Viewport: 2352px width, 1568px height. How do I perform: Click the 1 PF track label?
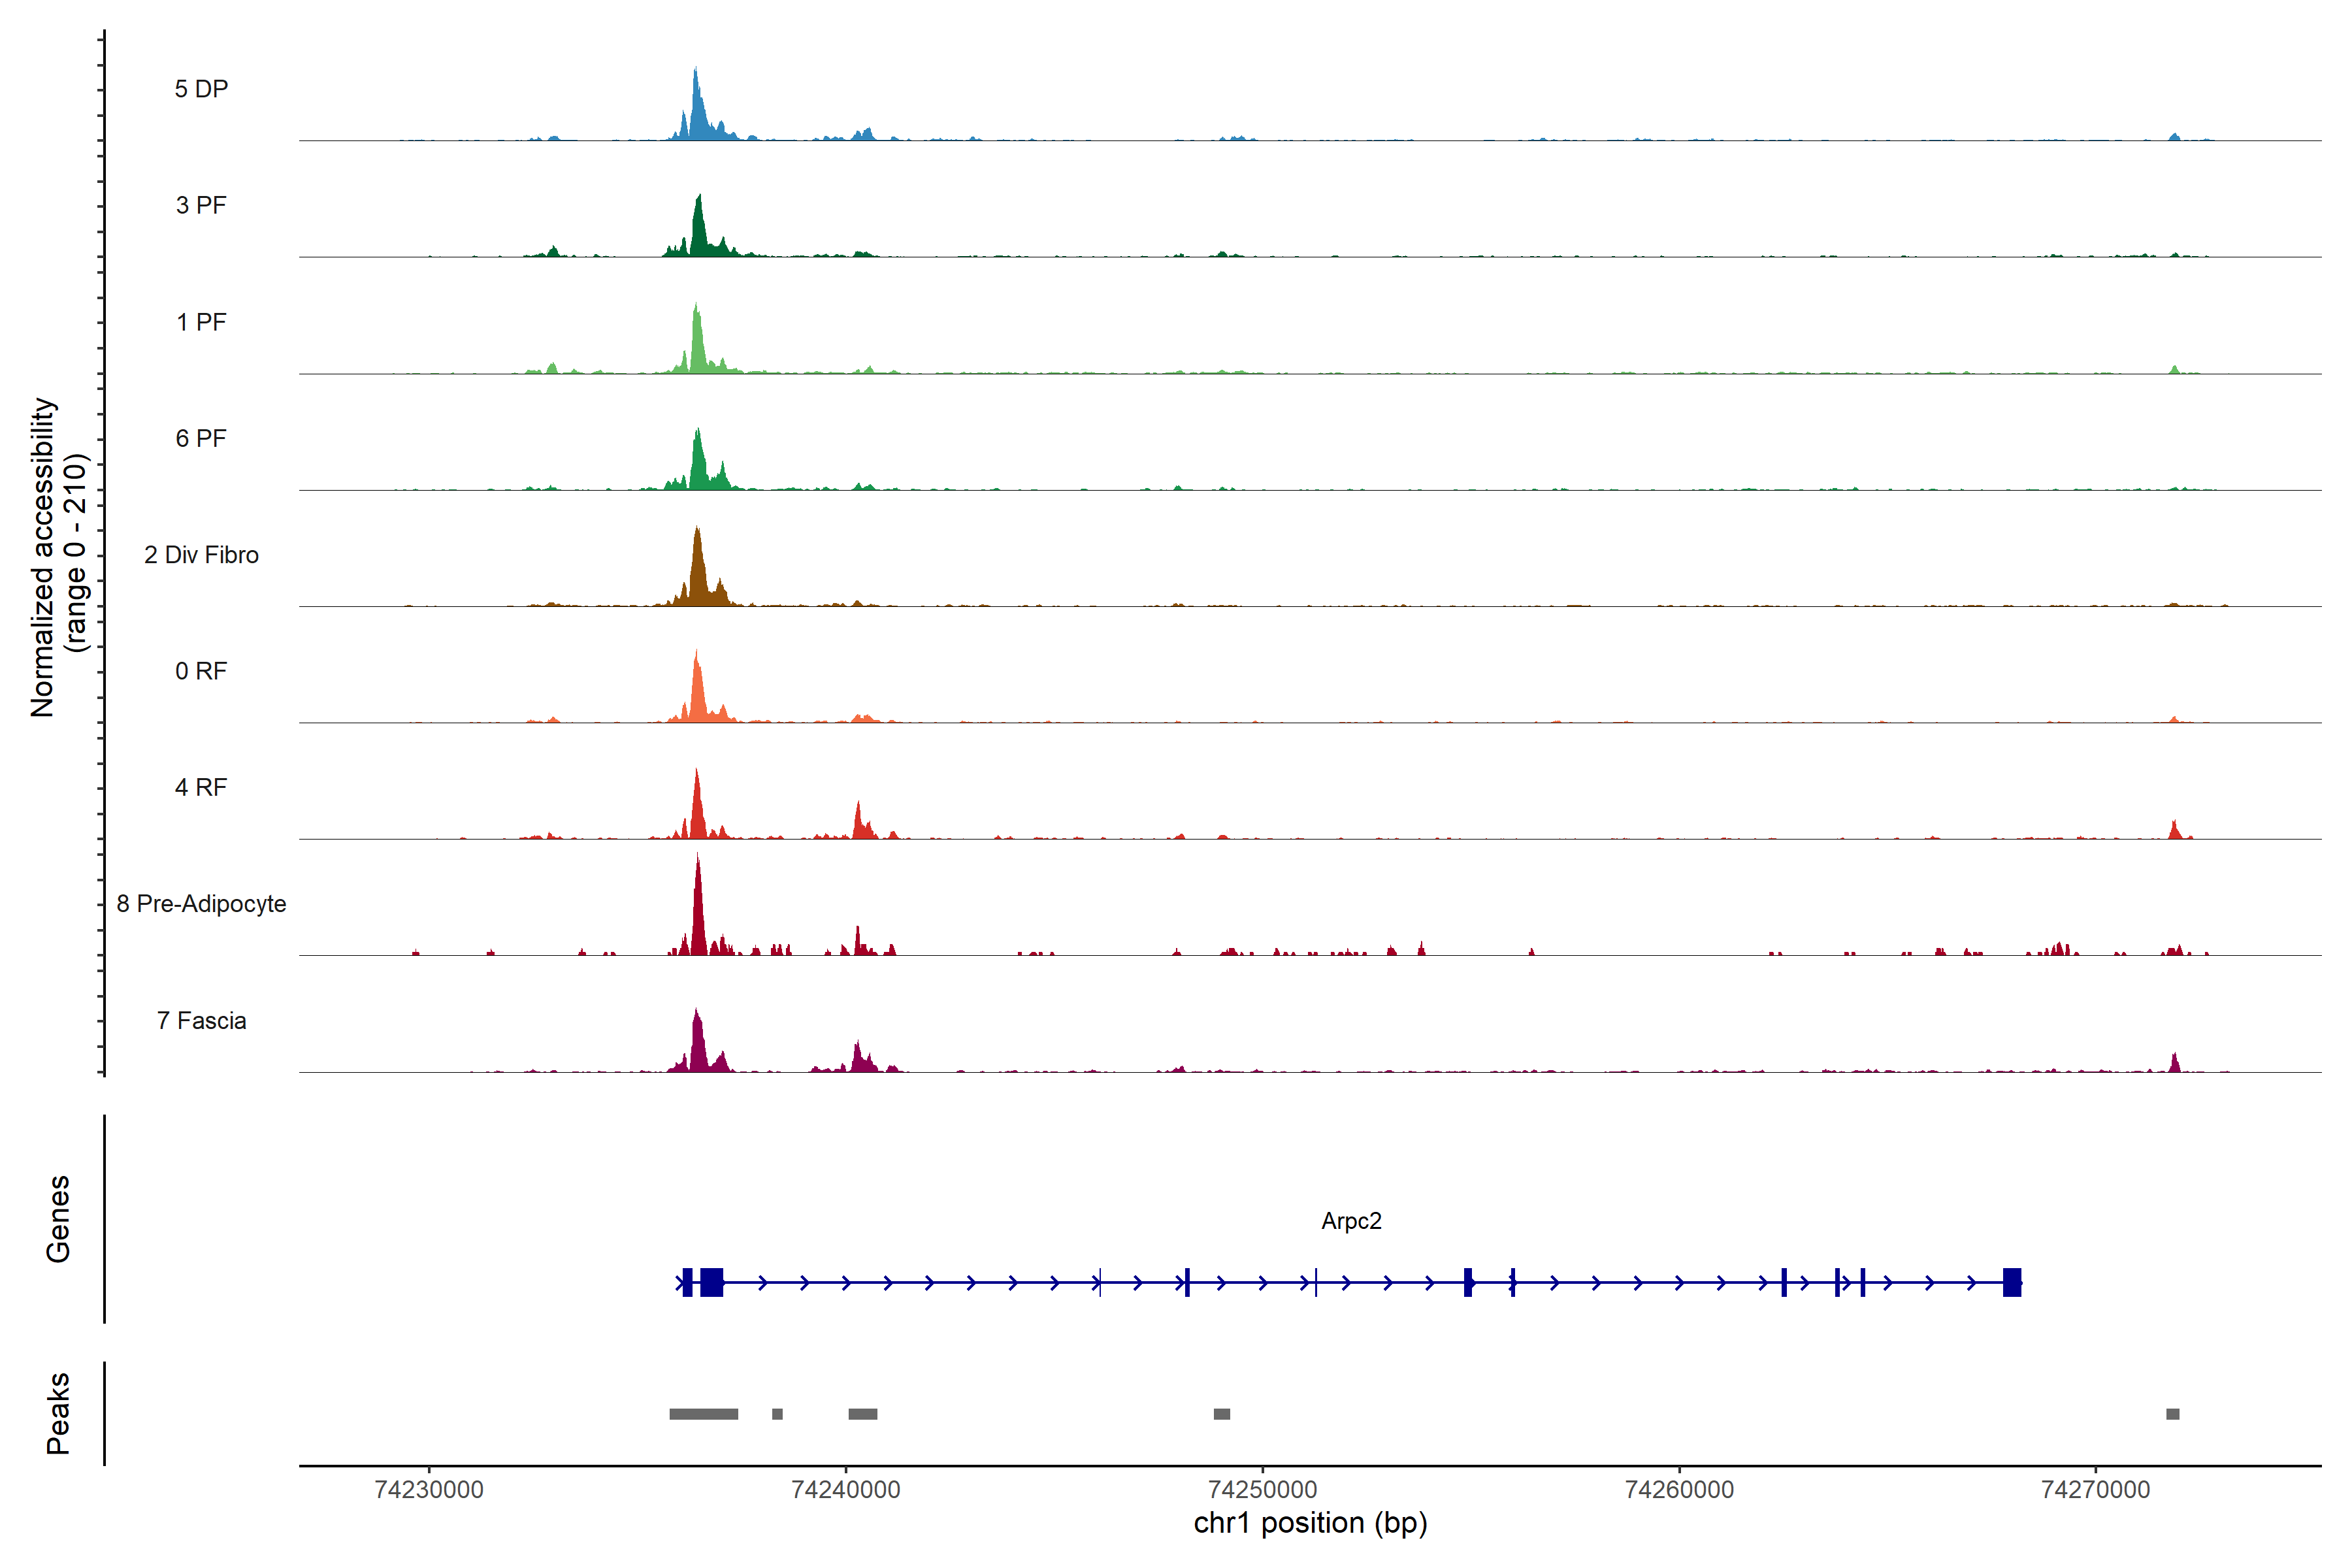click(201, 322)
